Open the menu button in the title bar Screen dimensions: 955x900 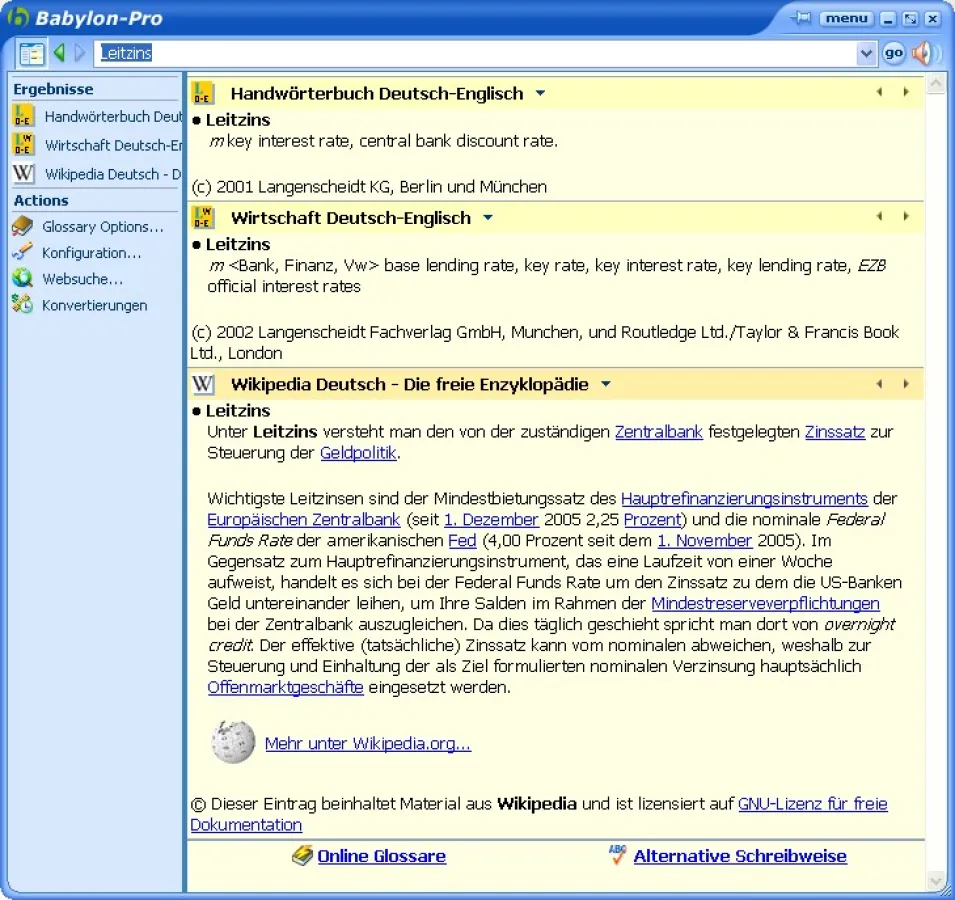click(845, 17)
